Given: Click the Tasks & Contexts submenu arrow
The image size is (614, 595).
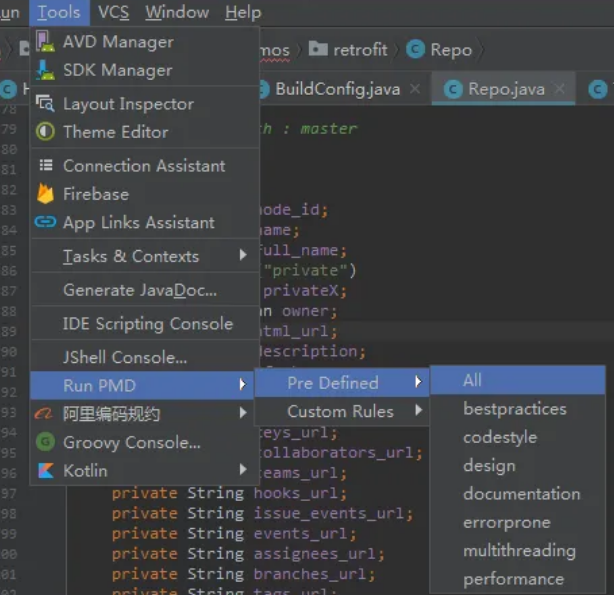Looking at the screenshot, I should point(243,255).
